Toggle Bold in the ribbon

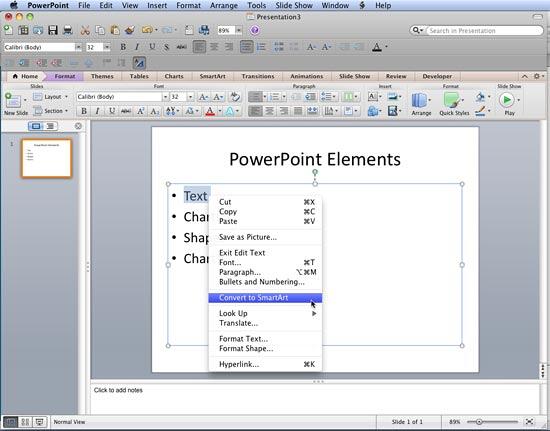pos(84,111)
